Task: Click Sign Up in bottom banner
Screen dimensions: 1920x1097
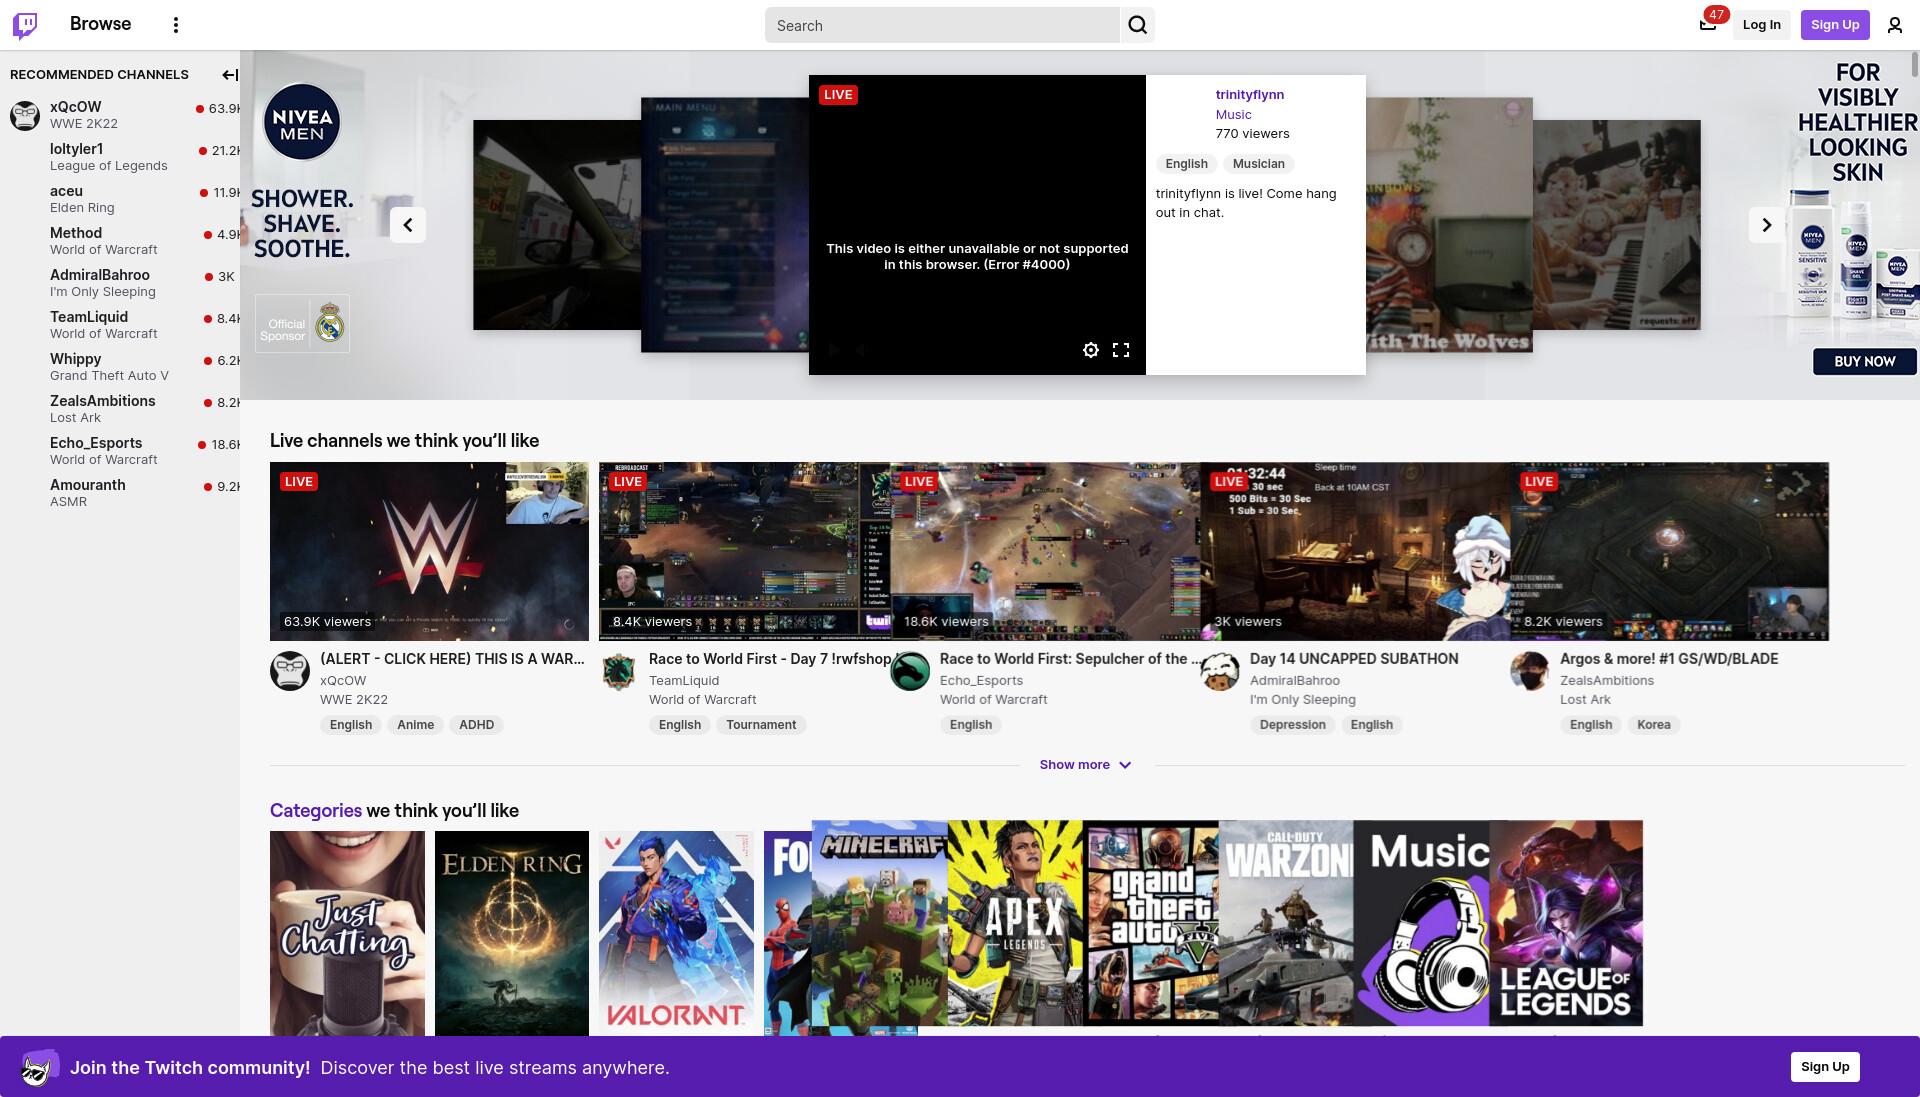Action: tap(1825, 1067)
